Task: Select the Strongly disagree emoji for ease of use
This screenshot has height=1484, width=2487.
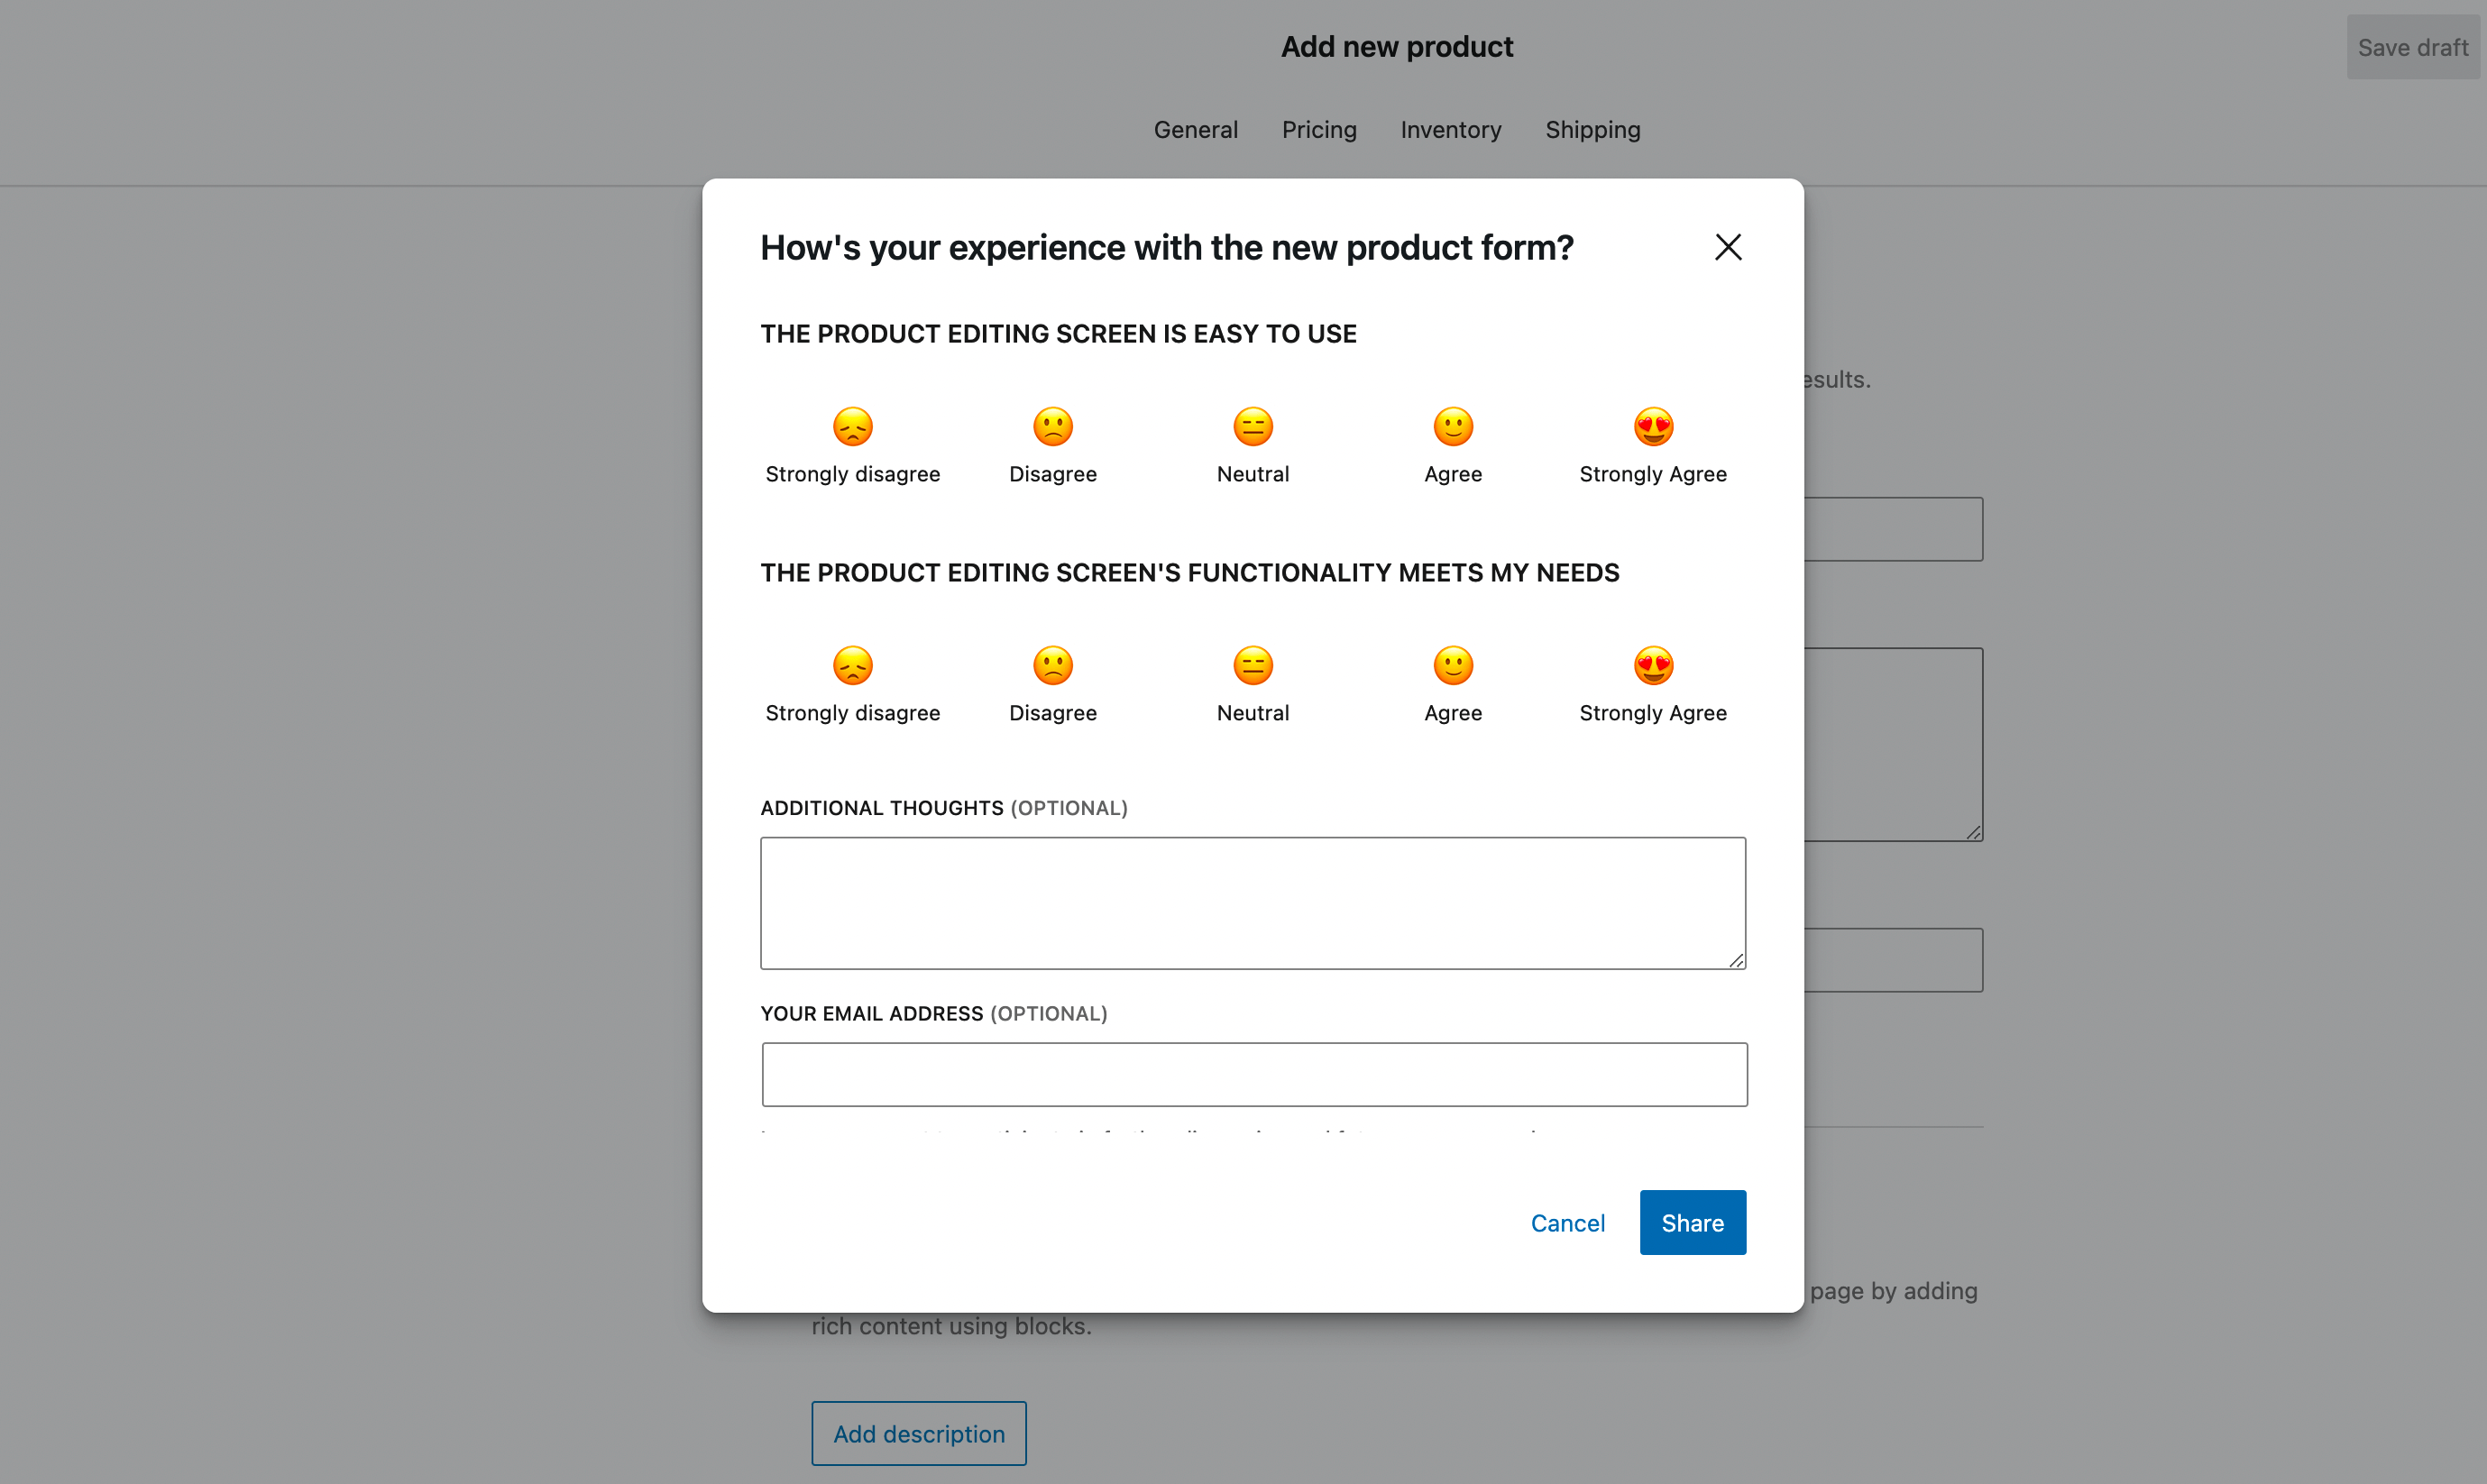Action: coord(852,426)
